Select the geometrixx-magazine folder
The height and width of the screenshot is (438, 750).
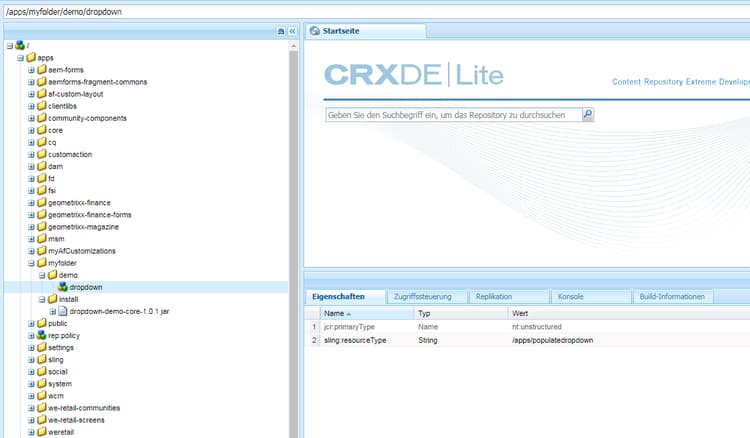(x=83, y=227)
